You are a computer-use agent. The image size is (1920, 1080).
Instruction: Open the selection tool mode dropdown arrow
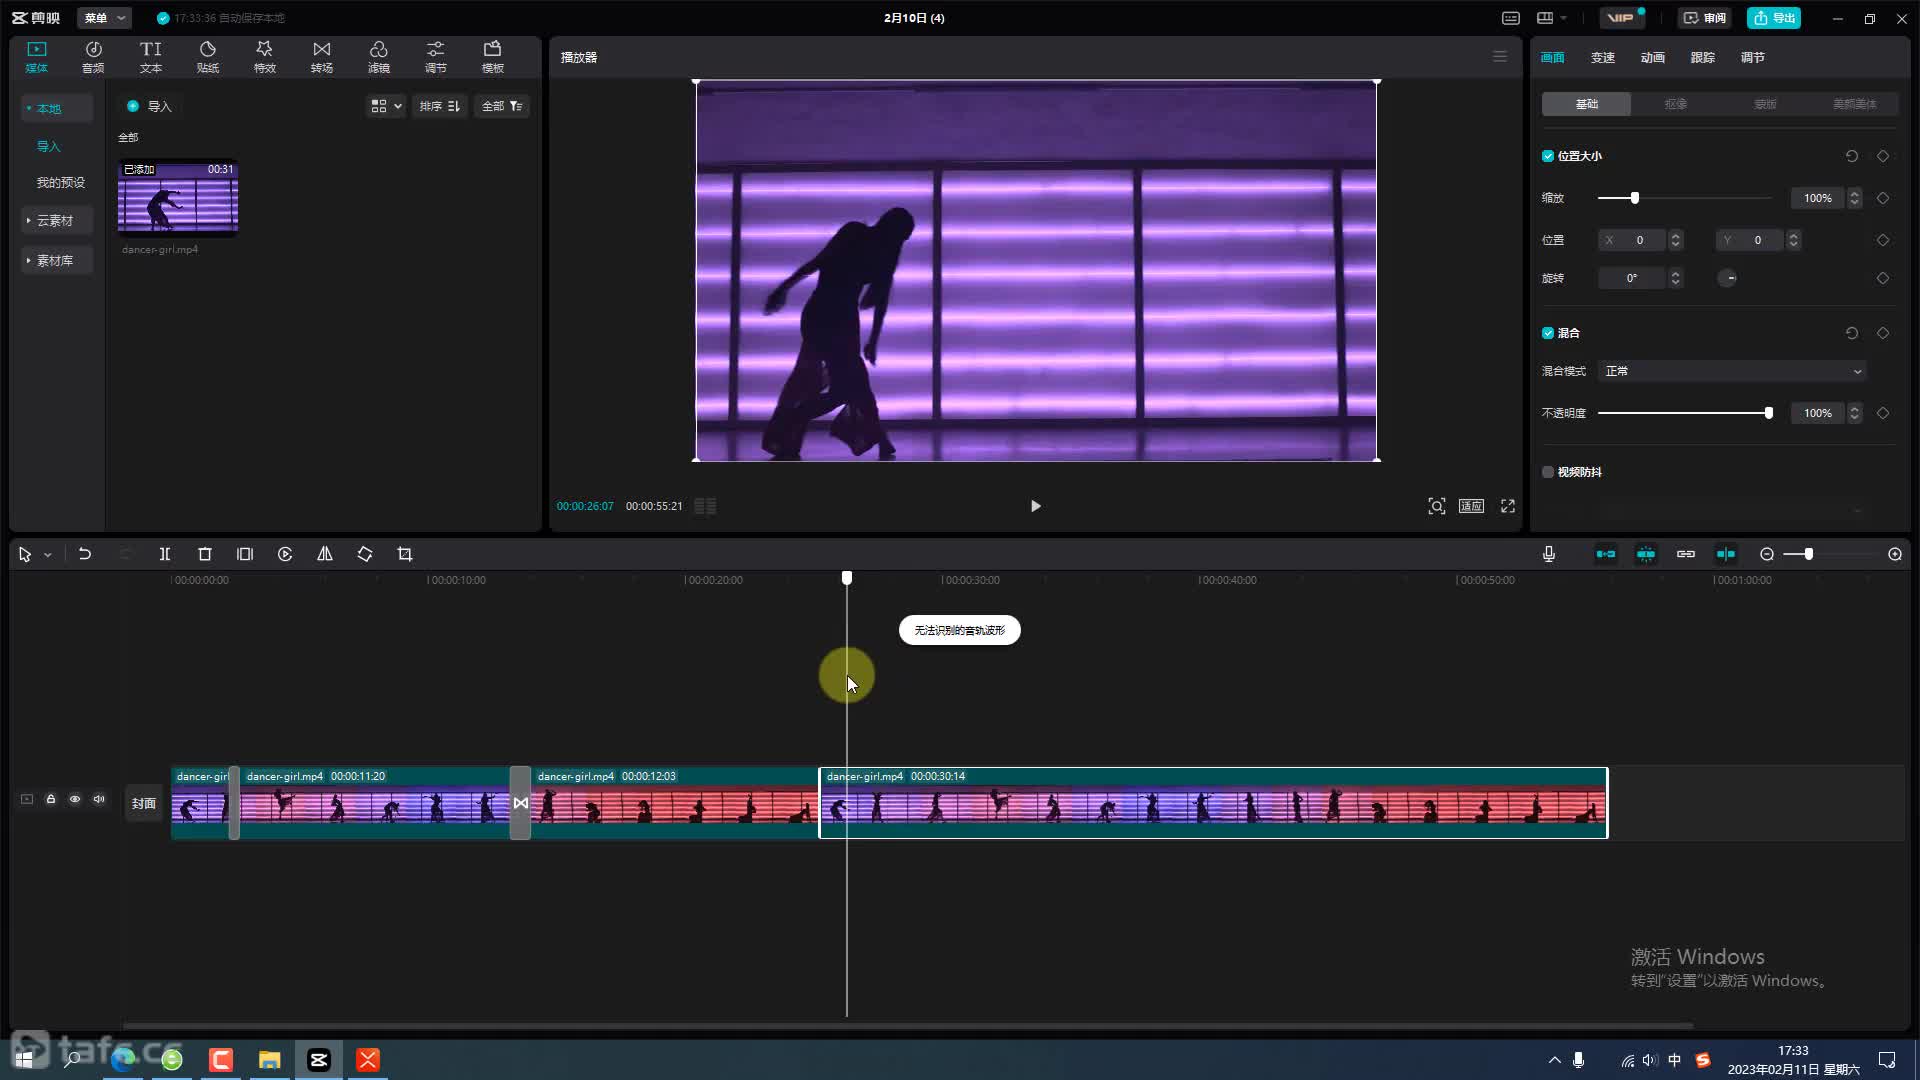pos(47,555)
